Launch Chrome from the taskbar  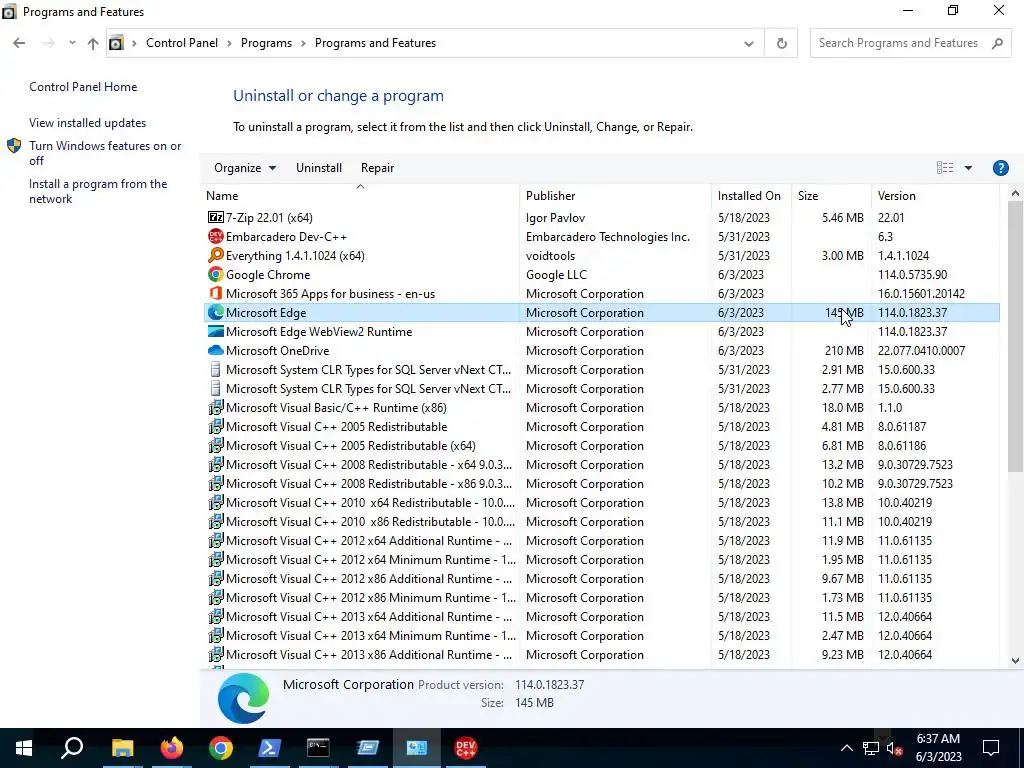tap(221, 748)
